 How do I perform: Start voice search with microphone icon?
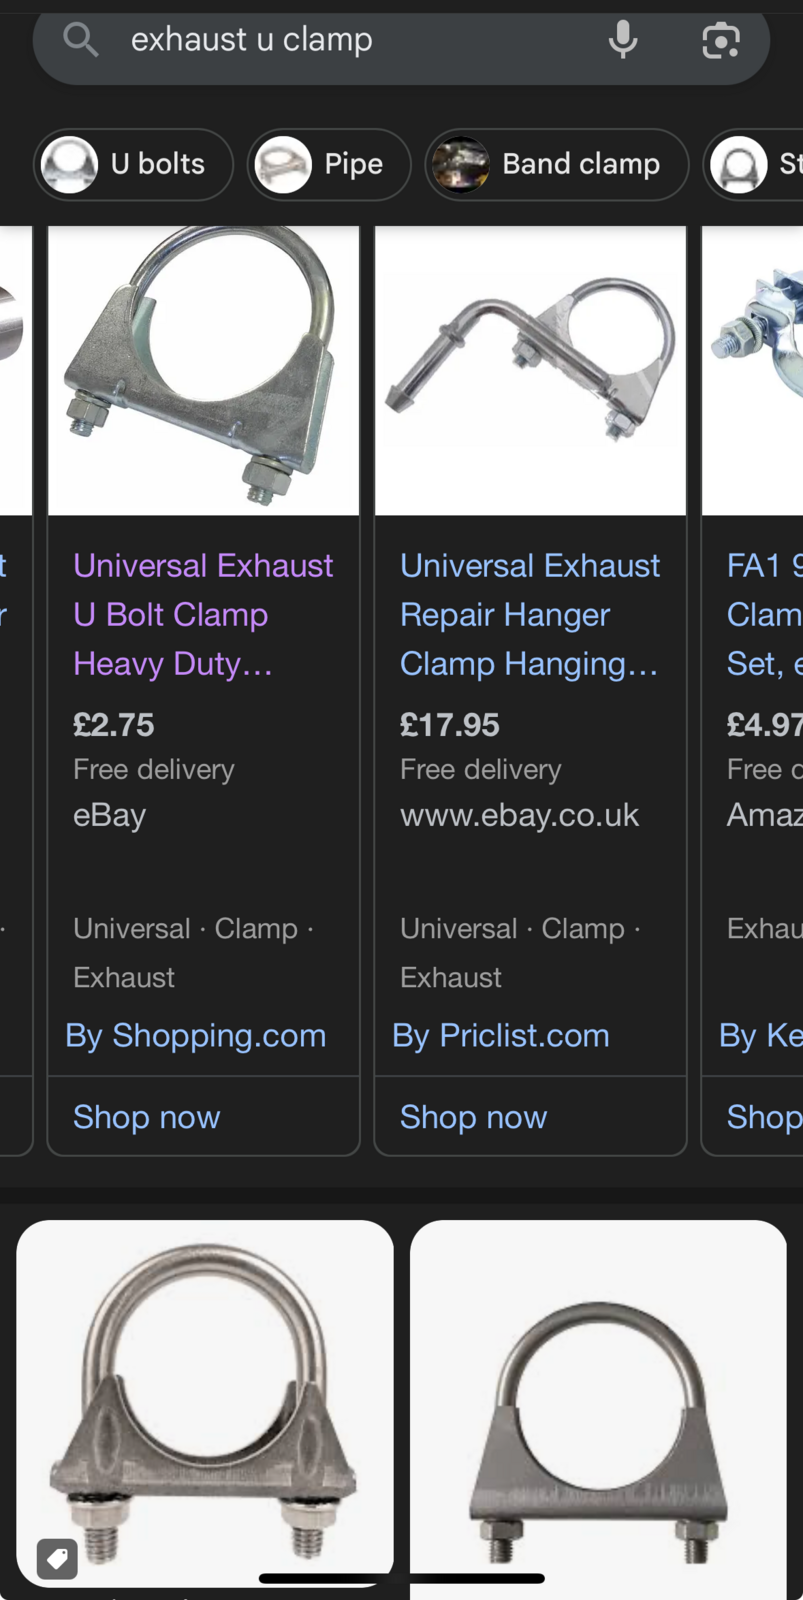[623, 40]
